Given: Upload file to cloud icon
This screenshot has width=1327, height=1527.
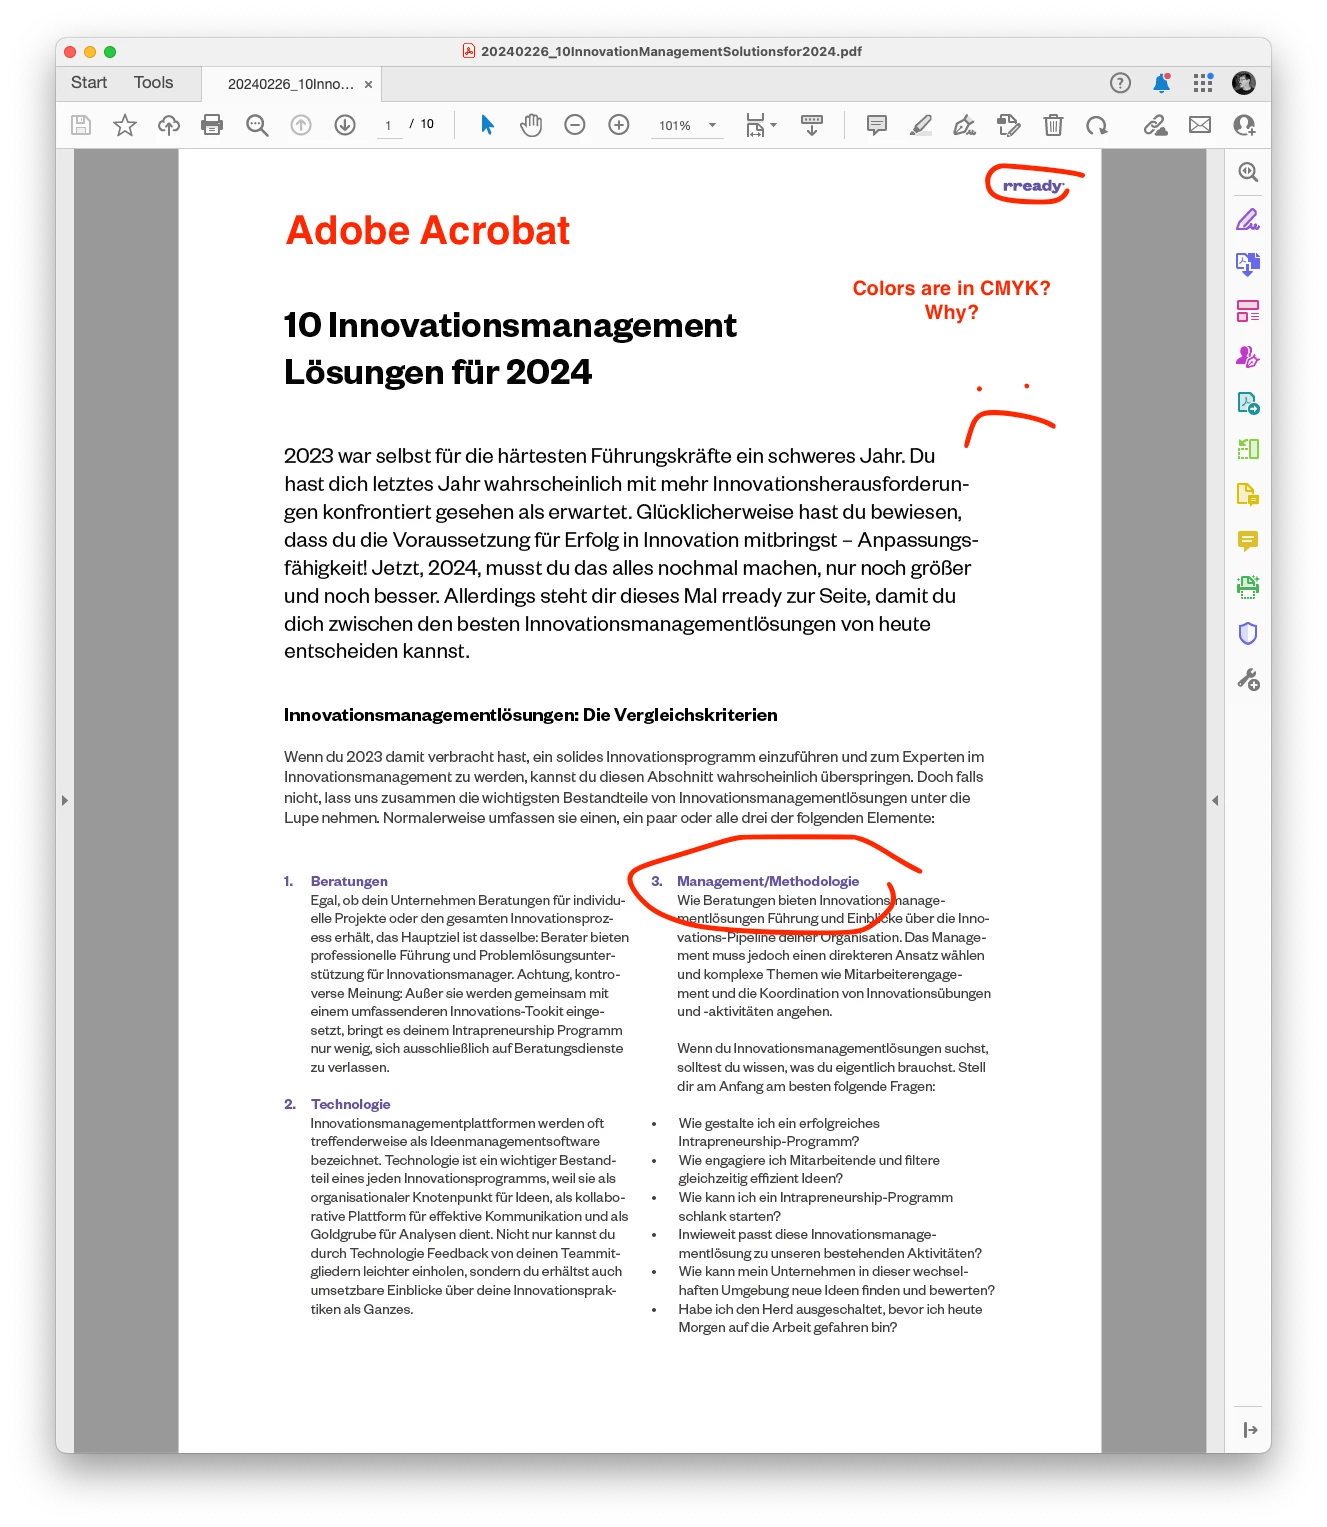Looking at the screenshot, I should click(x=169, y=125).
